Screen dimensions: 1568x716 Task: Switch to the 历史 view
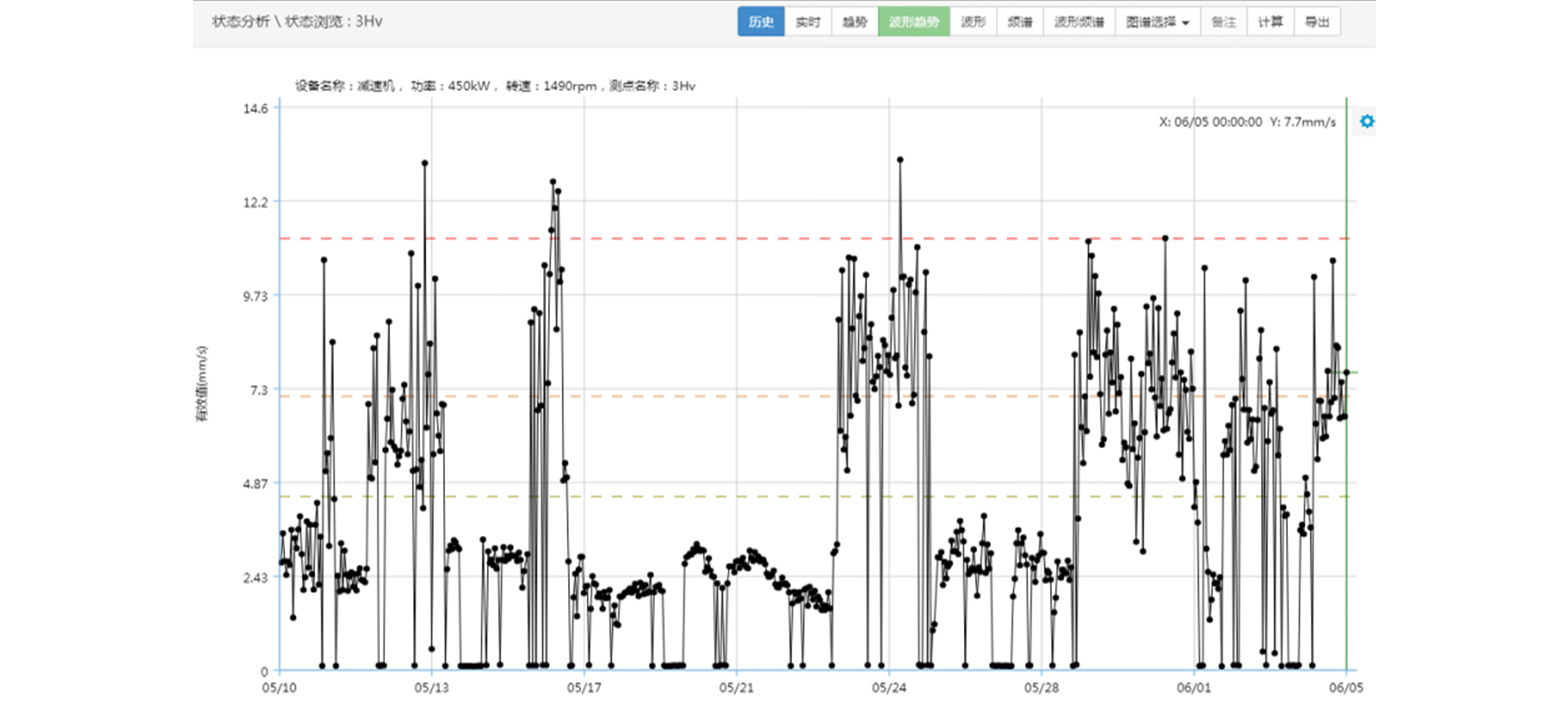(x=761, y=22)
